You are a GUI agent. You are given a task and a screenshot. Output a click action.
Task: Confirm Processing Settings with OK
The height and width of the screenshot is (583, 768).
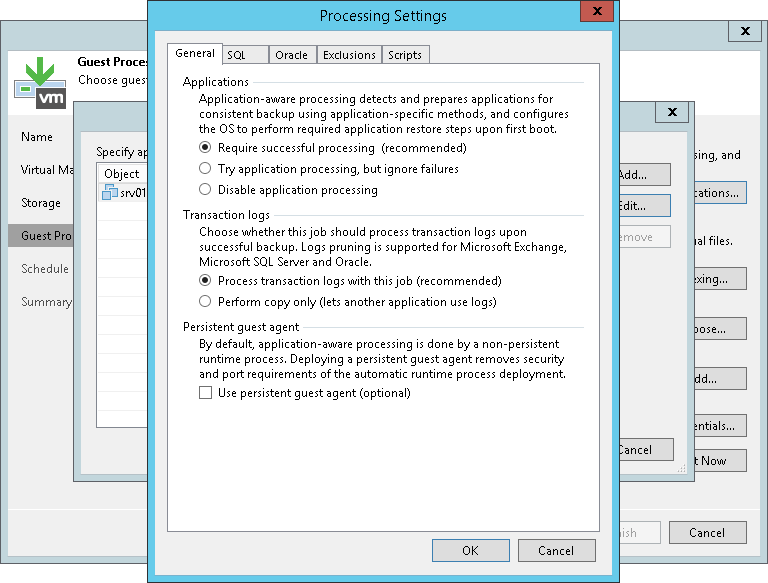470,551
